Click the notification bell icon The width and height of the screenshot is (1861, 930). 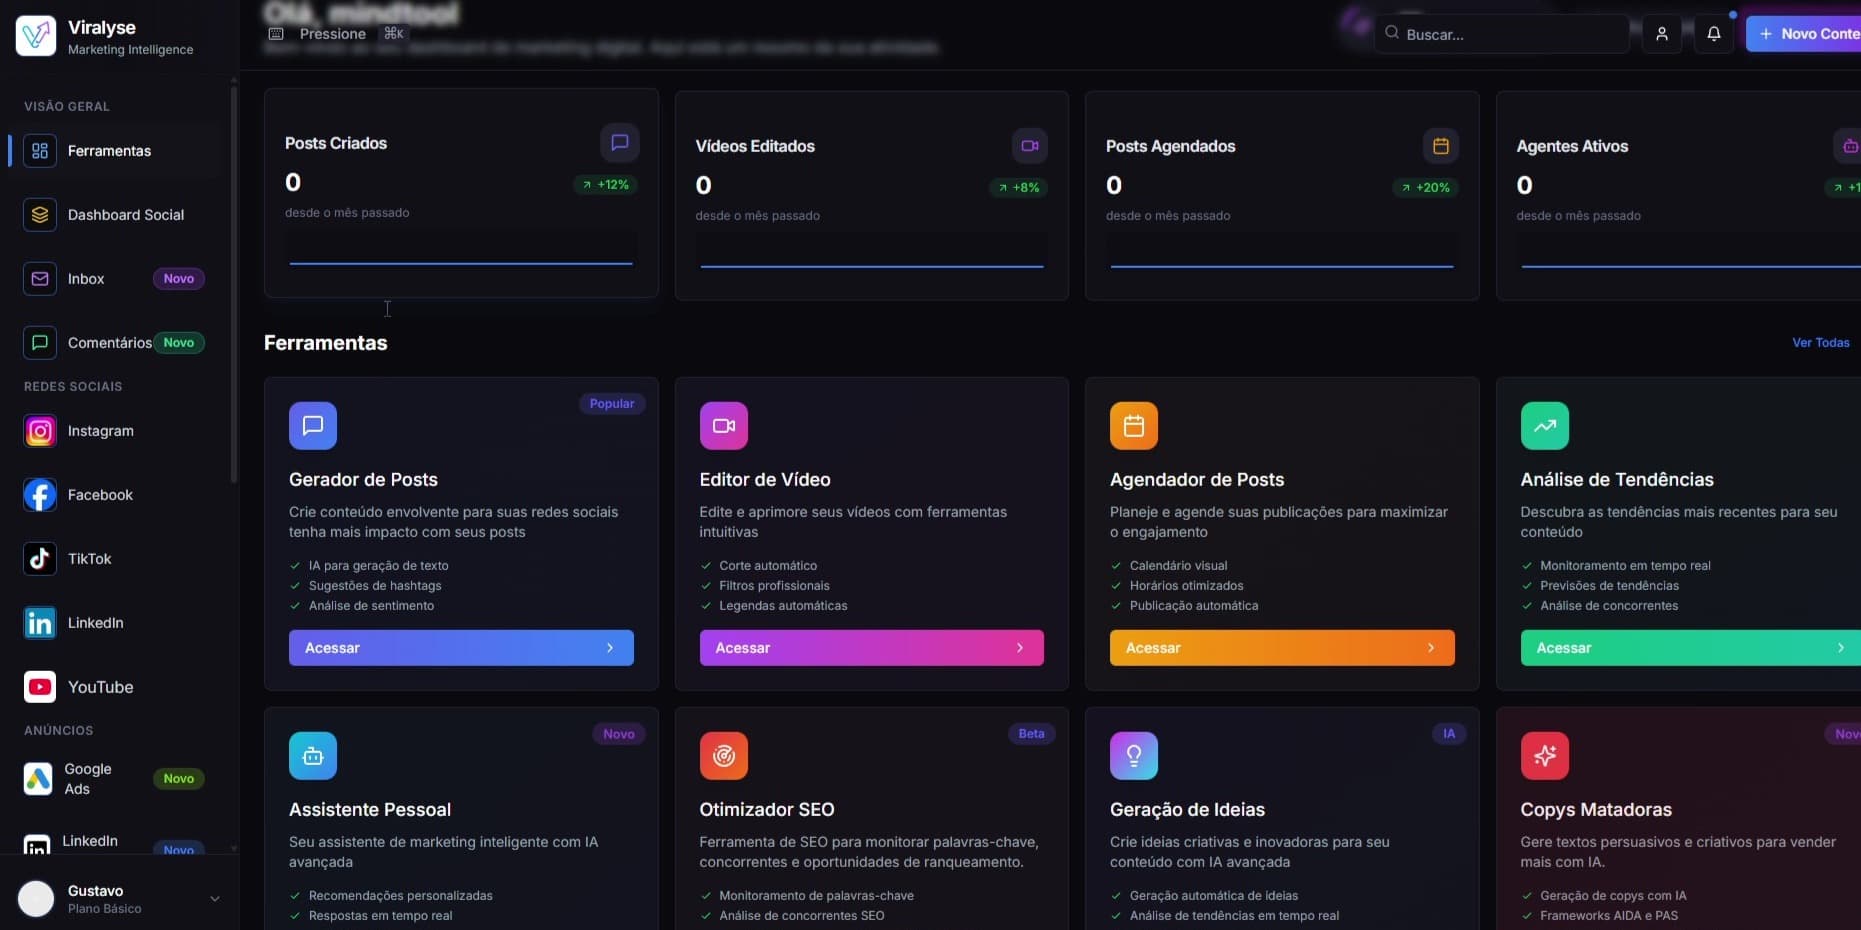pos(1713,34)
